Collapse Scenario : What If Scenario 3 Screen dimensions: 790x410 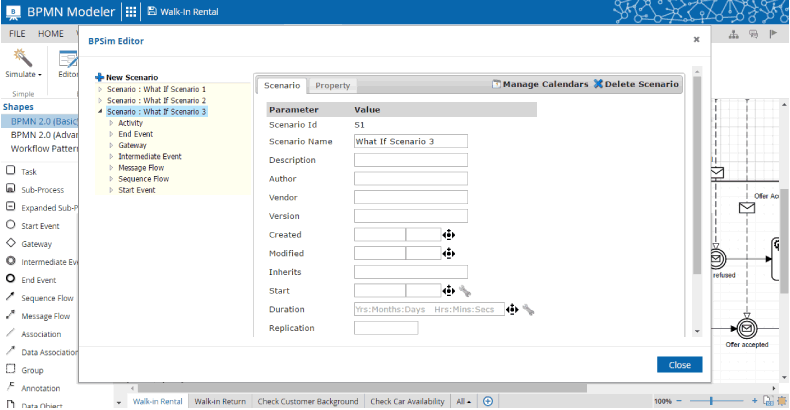(100, 112)
